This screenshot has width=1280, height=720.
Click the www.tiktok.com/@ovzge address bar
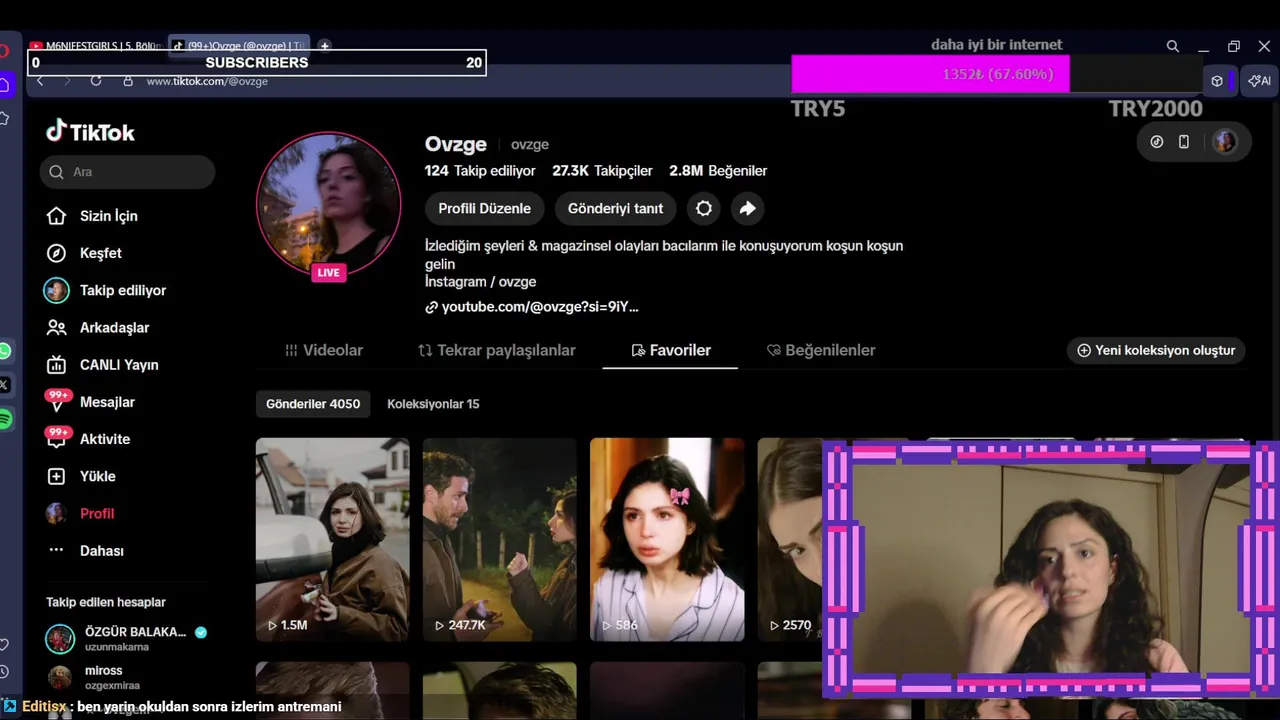tap(207, 81)
